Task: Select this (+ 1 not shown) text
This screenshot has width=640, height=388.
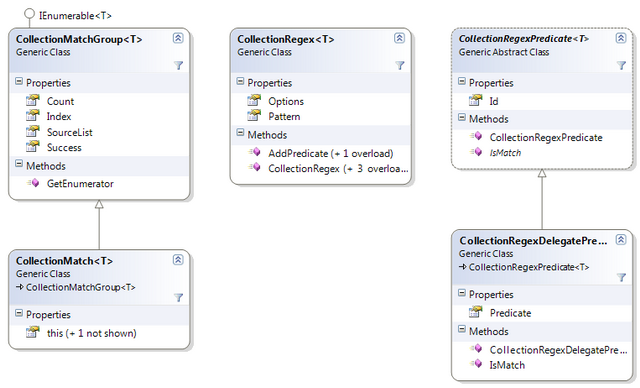Action: coord(92,333)
